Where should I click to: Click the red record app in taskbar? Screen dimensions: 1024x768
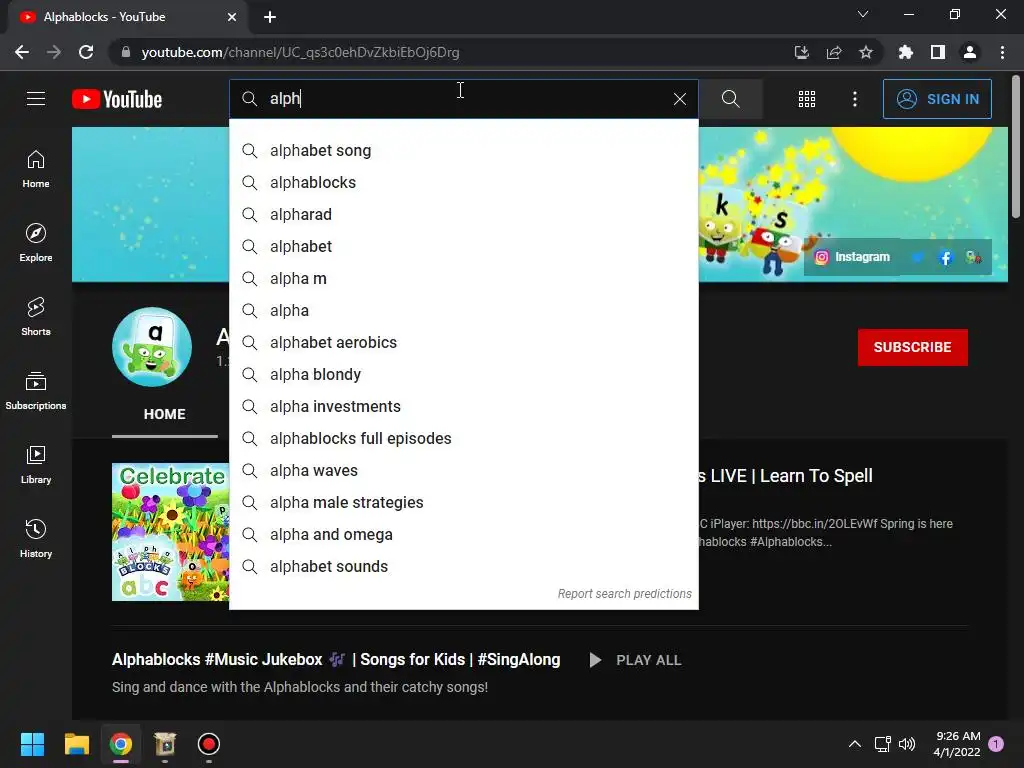click(208, 744)
